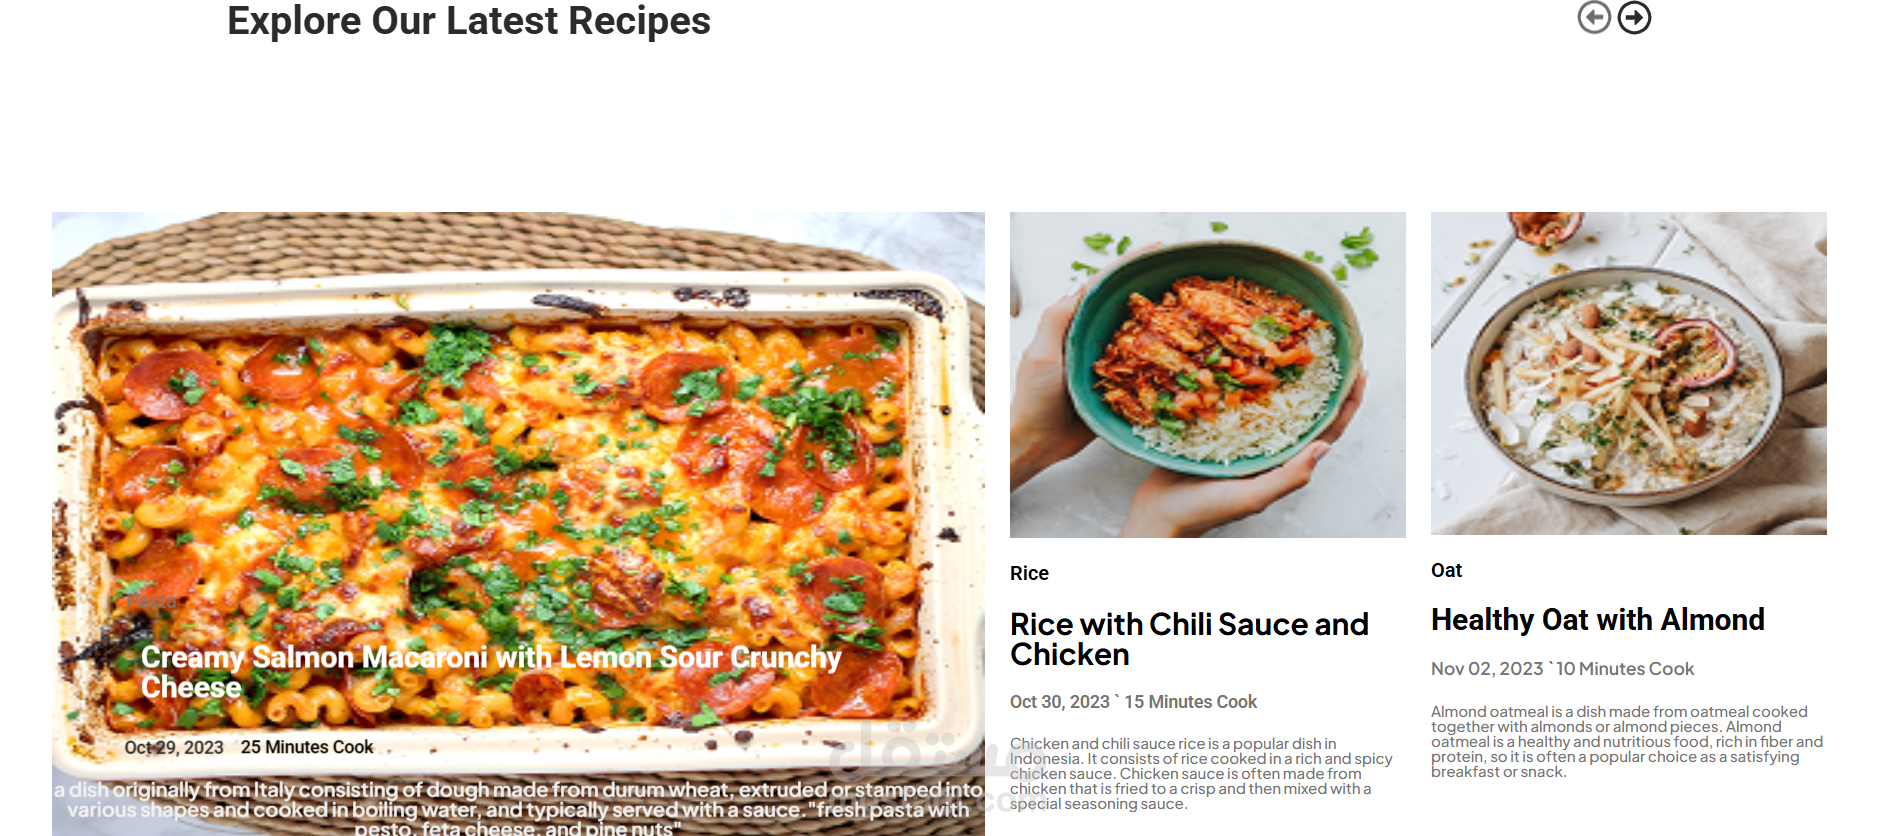Click the almond oatmeal description paragraph

coord(1627,742)
